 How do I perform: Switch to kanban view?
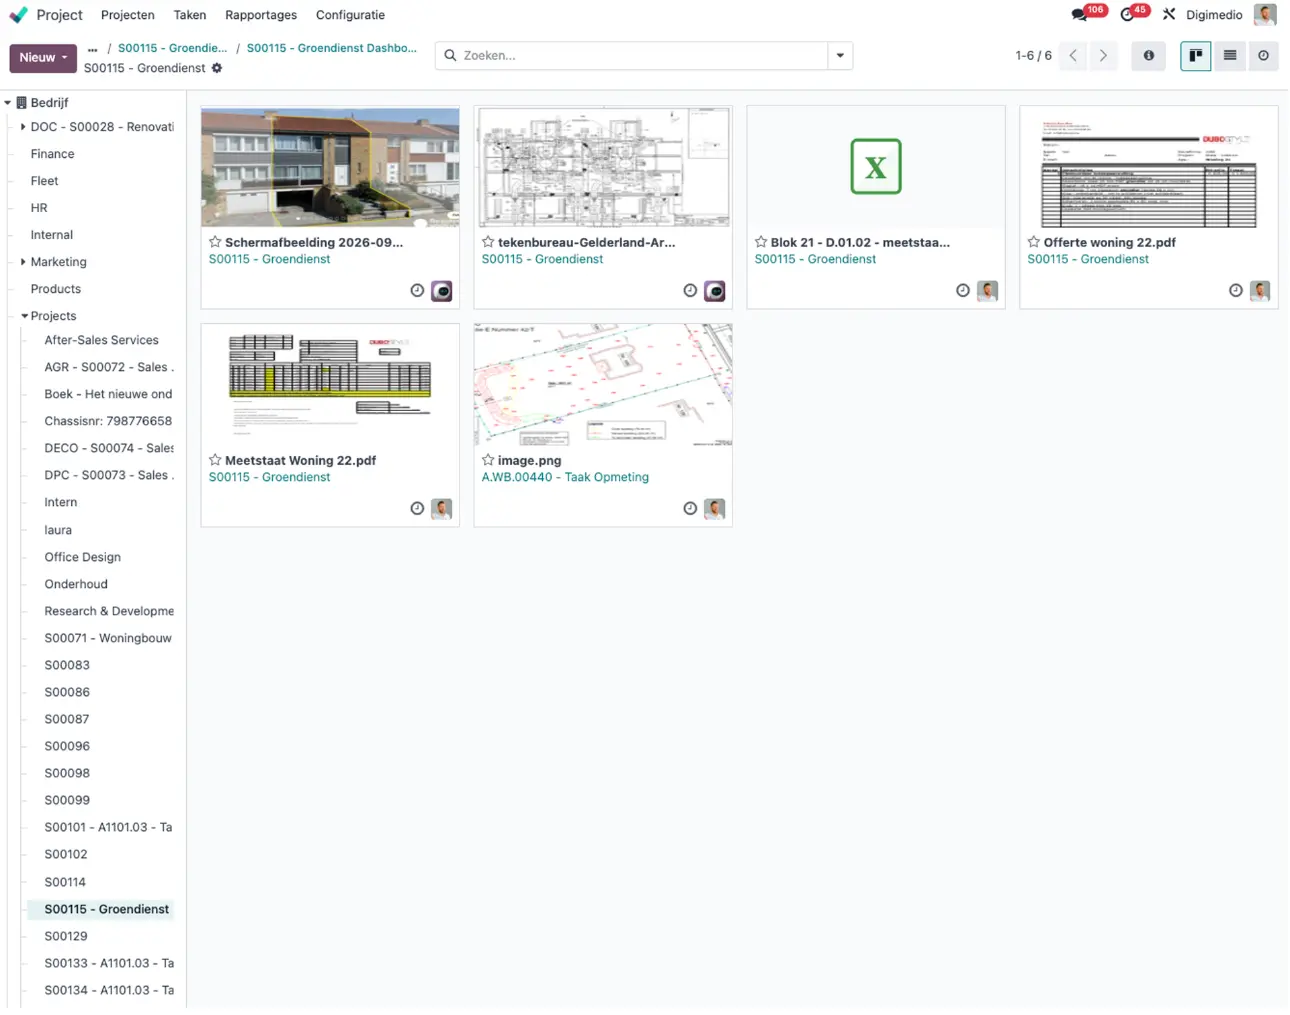click(1195, 56)
